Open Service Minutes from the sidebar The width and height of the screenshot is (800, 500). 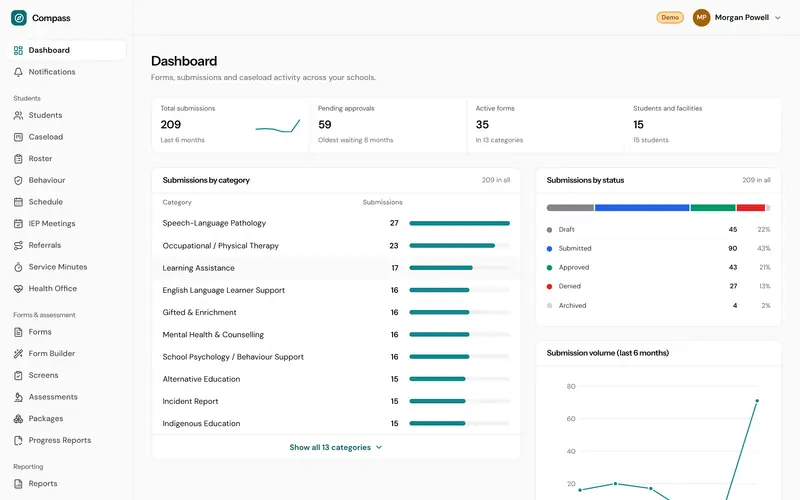67,267
